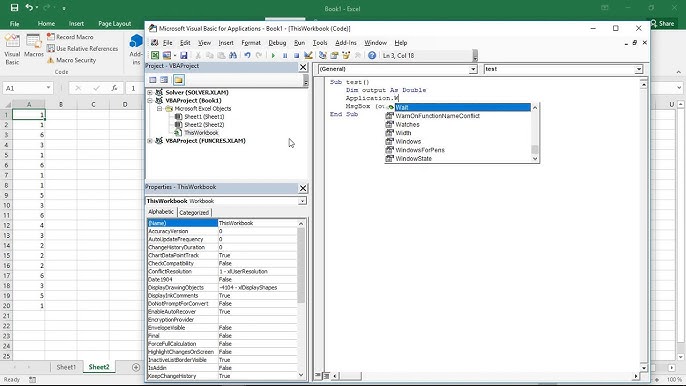Toggle Design Mode toolbar icon
686x386 pixels.
(308, 56)
